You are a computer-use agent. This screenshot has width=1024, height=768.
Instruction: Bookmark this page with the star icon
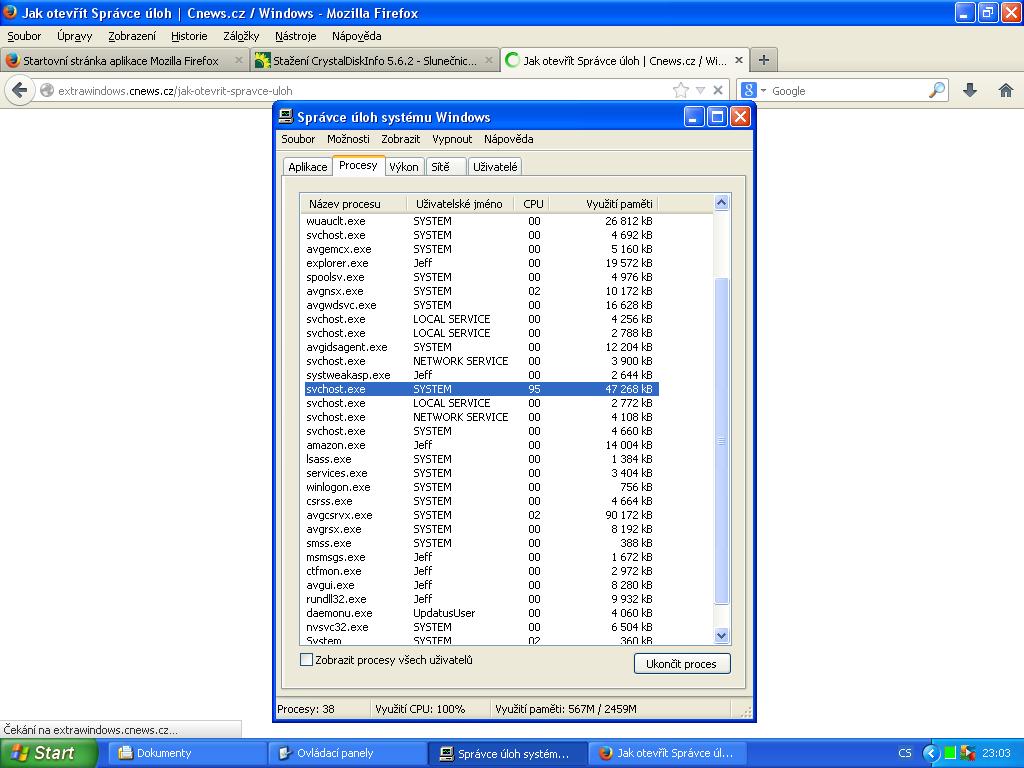681,90
